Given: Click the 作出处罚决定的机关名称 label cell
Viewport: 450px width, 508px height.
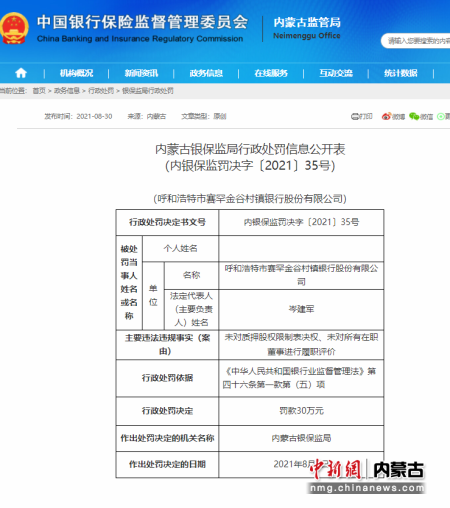Looking at the screenshot, I should point(167,438).
